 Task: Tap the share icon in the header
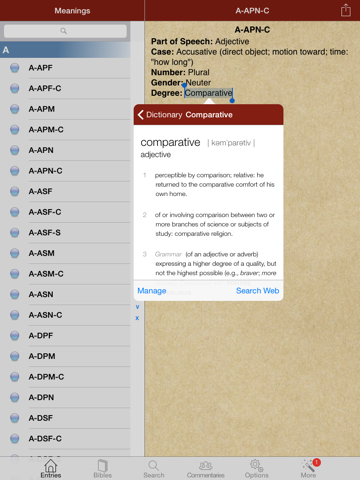(x=346, y=10)
